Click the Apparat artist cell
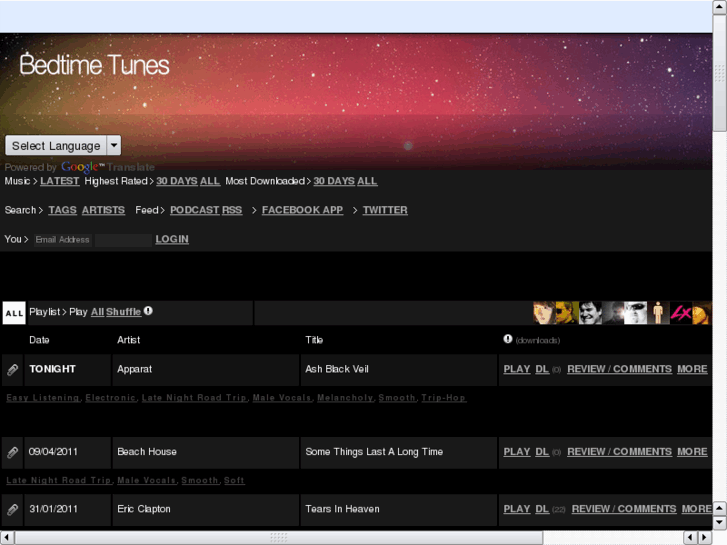This screenshot has width=727, height=545. point(205,370)
